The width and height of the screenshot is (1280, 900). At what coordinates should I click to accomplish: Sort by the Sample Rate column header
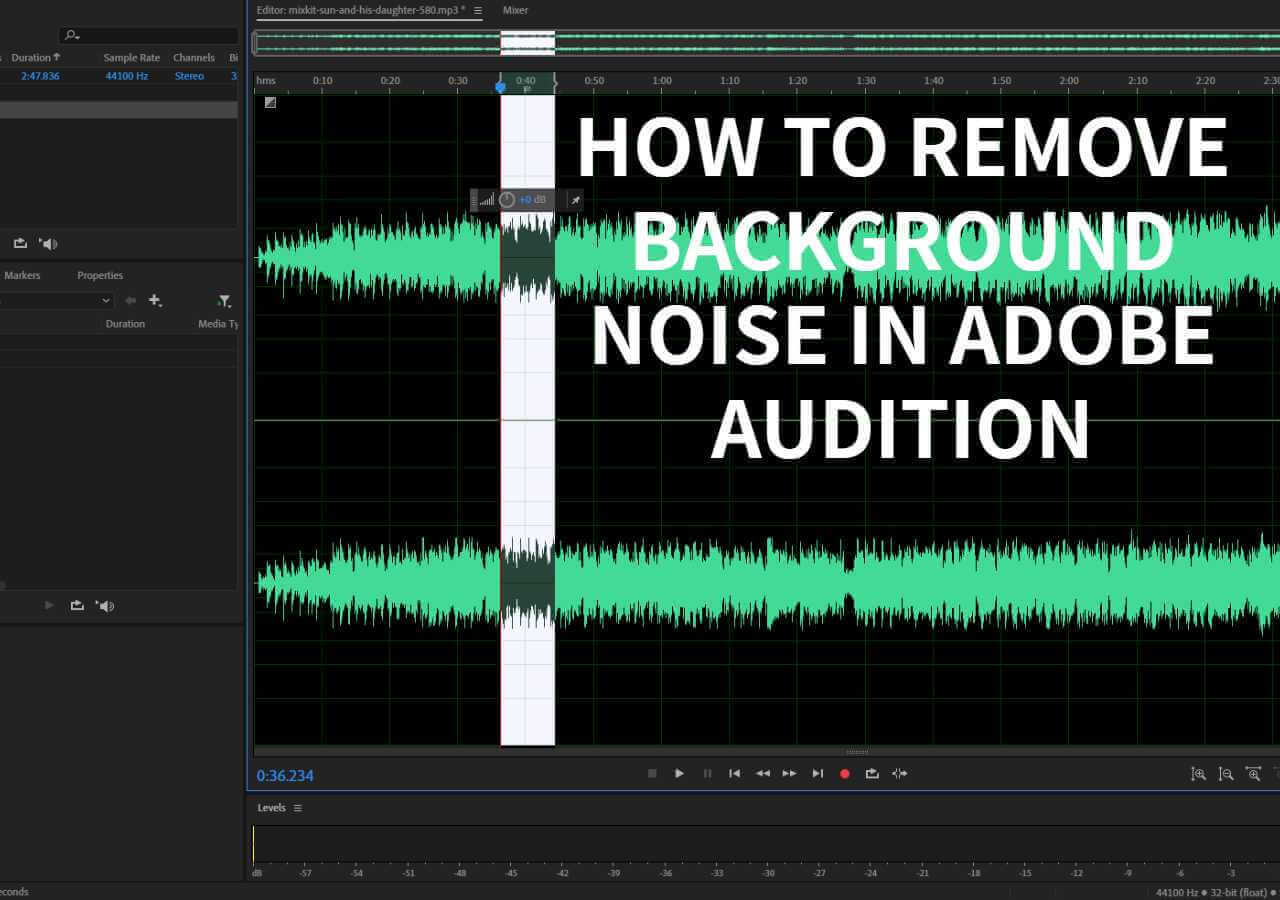pos(132,58)
